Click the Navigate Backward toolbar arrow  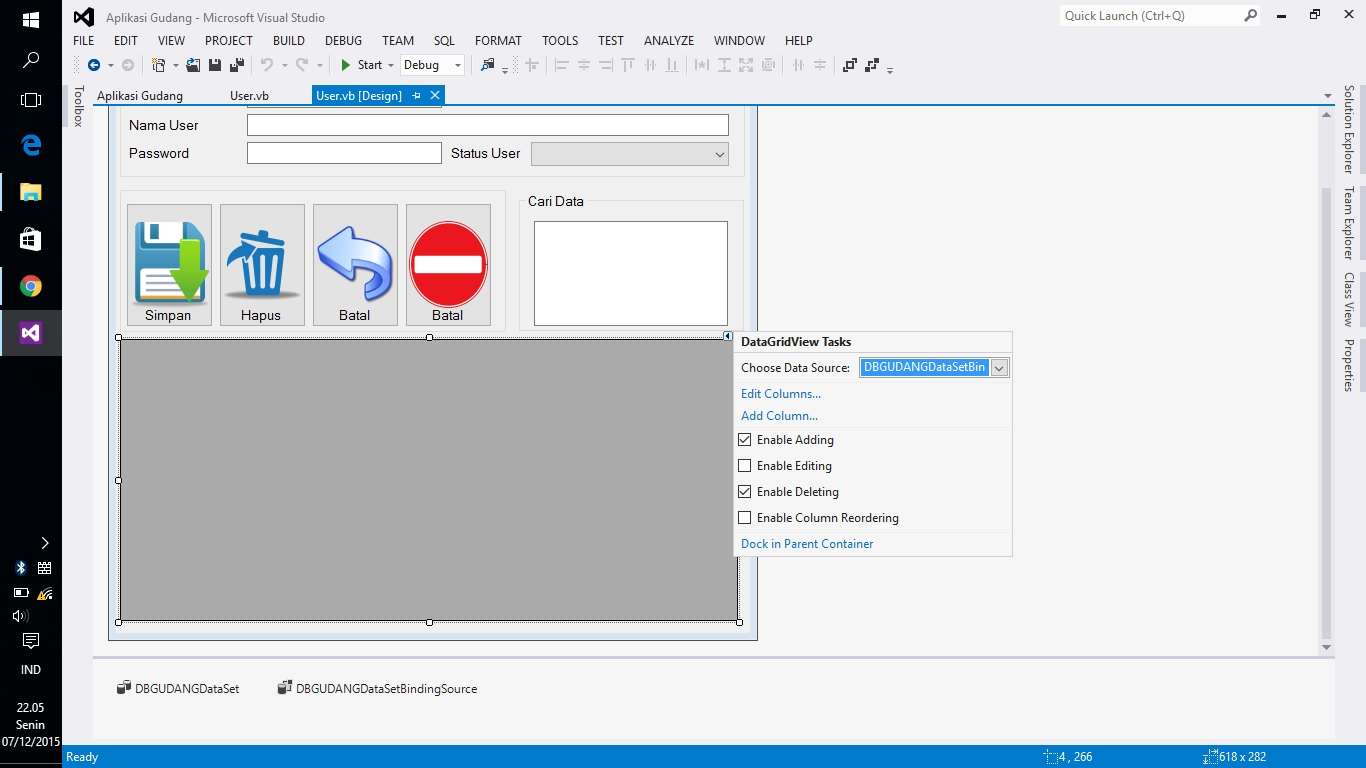94,65
